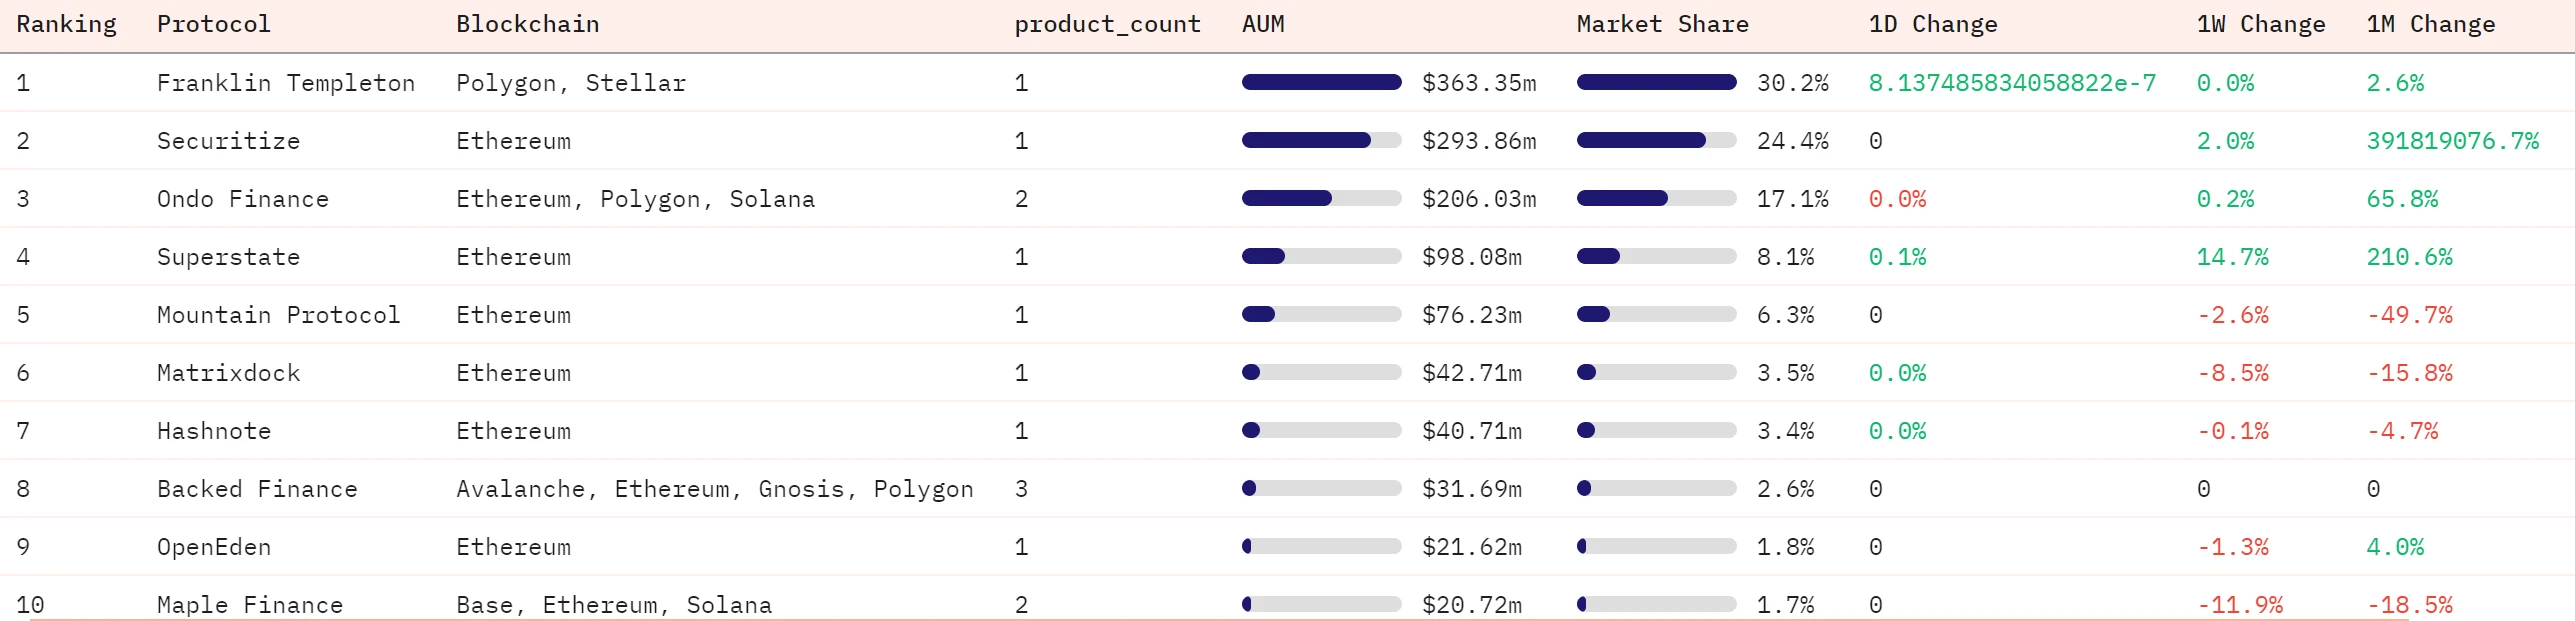Sort by the 1D Change header
Viewport: 2575px width, 621px height.
click(1932, 24)
